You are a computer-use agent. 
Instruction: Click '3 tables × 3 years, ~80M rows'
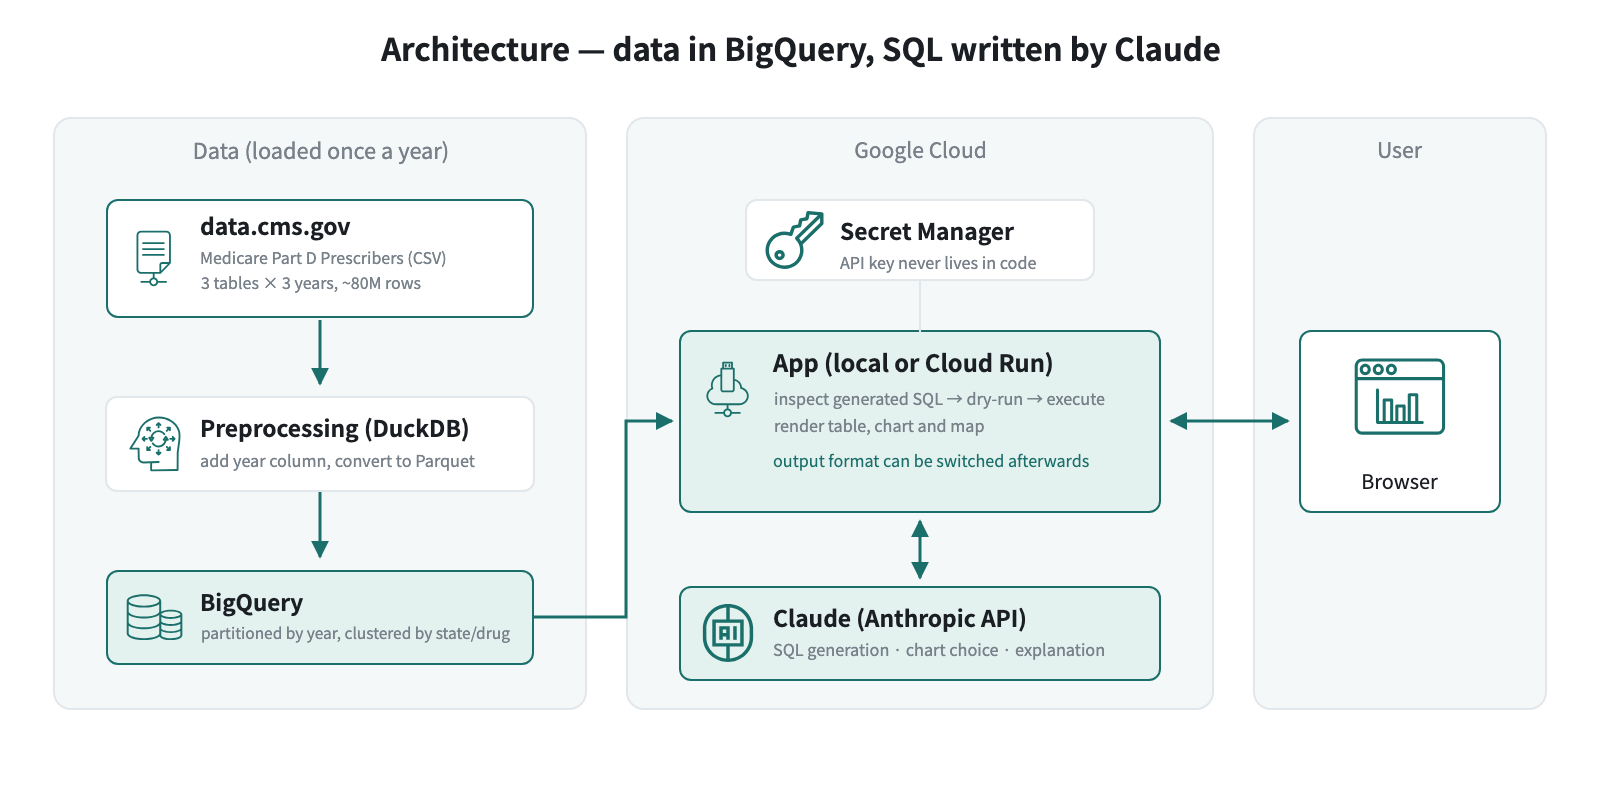pos(311,283)
